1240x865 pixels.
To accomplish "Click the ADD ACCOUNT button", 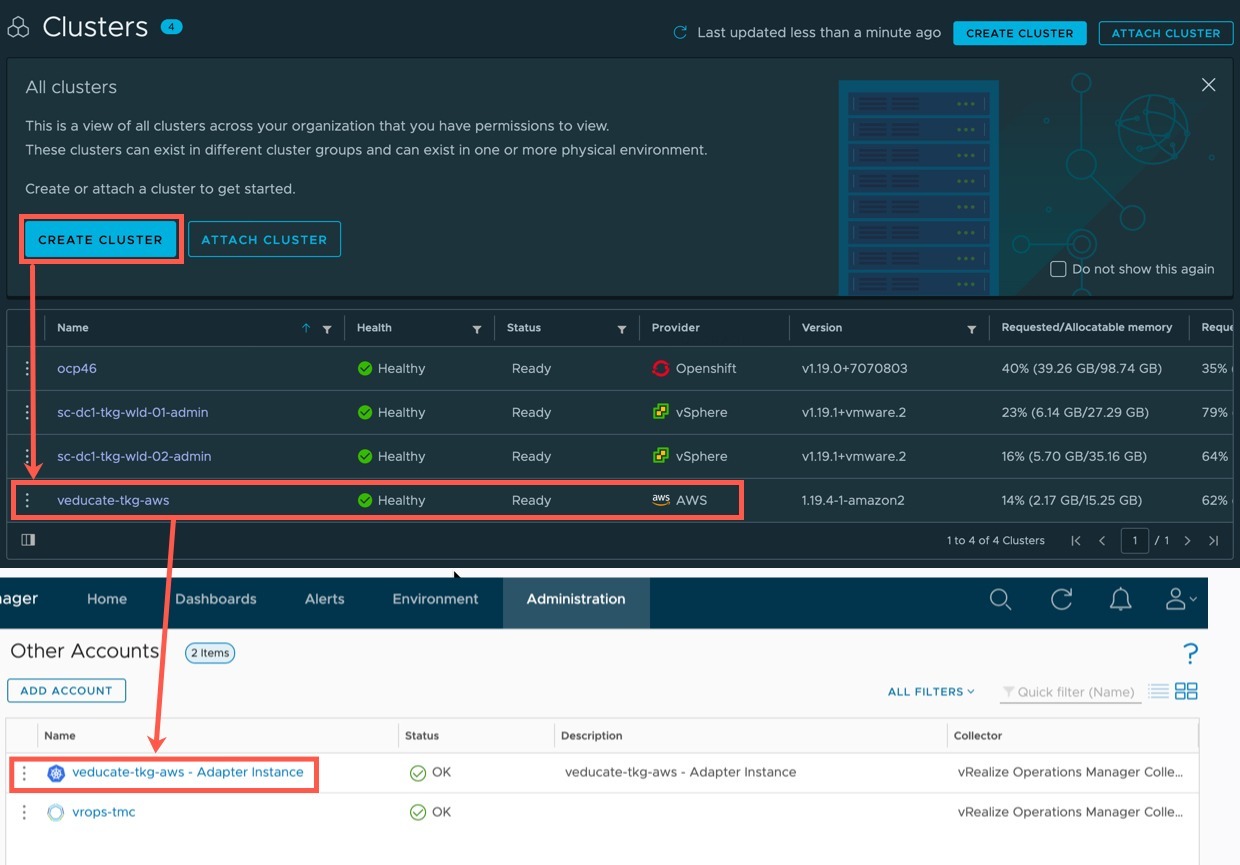I will pos(67,691).
